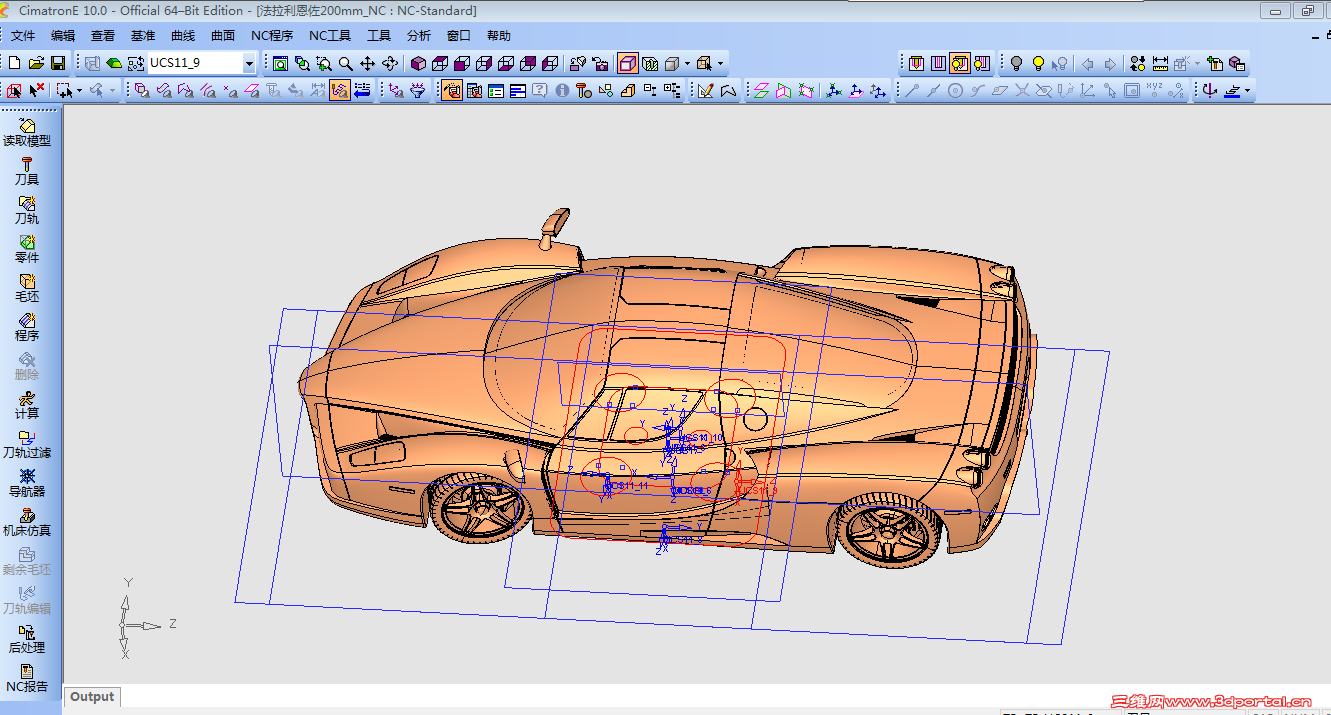
Task: Expand the dropdown arrow beside the cube-with-cursor icon
Action: pos(720,63)
